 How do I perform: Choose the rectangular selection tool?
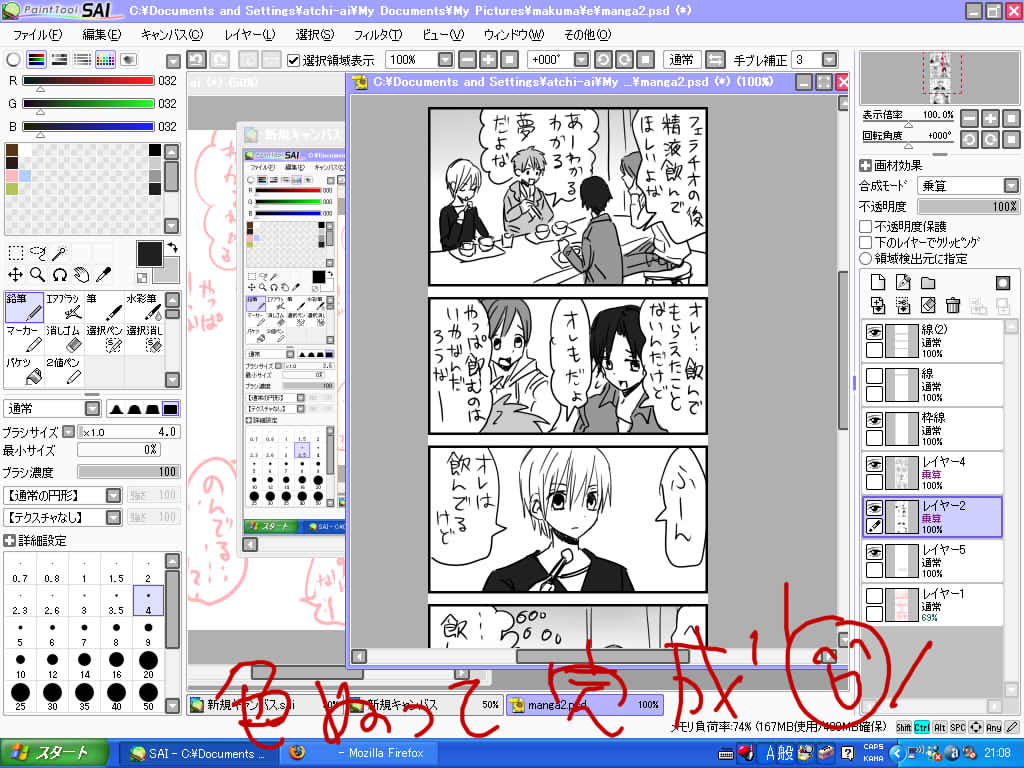[16, 253]
